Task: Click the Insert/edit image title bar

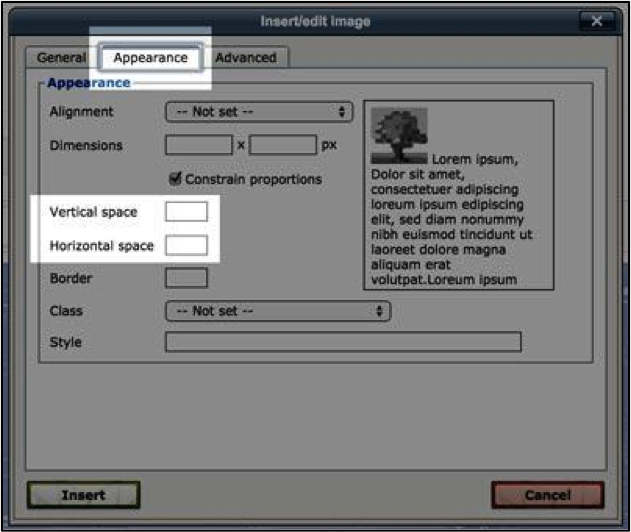Action: 314,20
